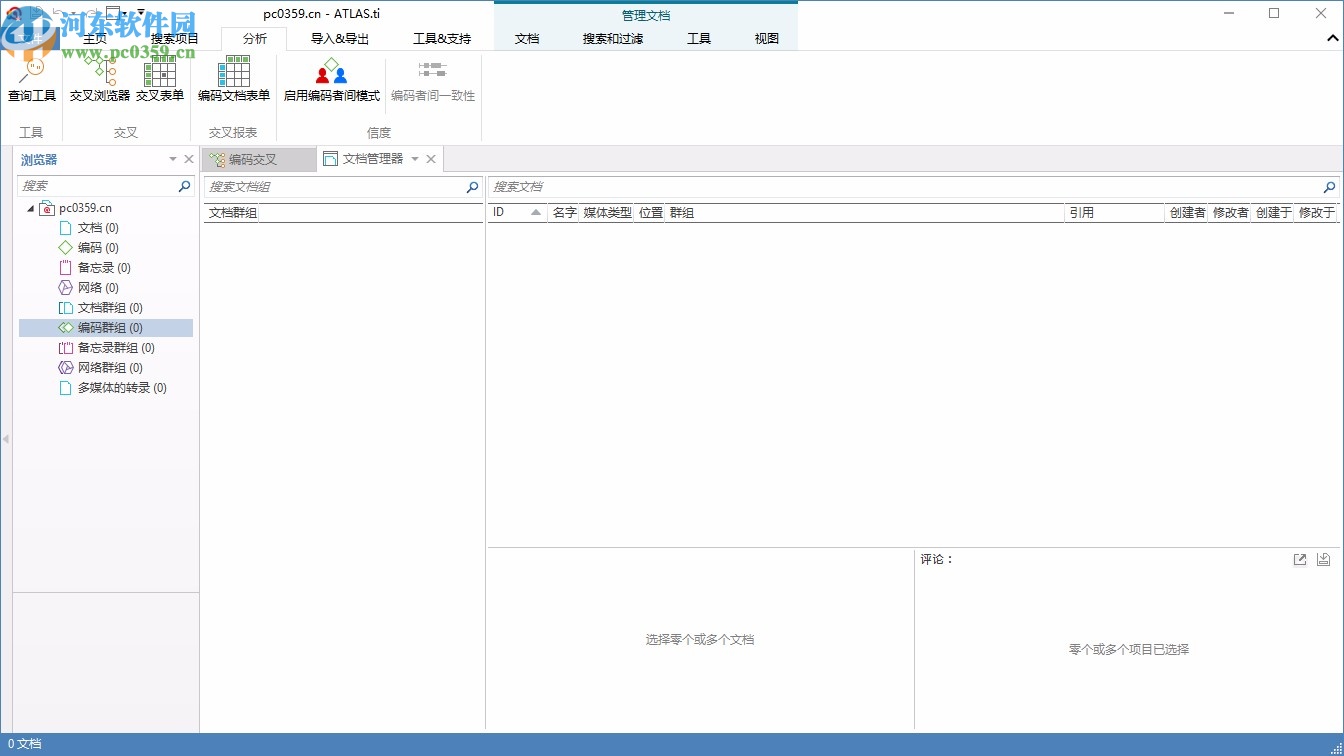Open the 编码文档表单 code-document table
The height and width of the screenshot is (756, 1344).
pyautogui.click(x=234, y=80)
